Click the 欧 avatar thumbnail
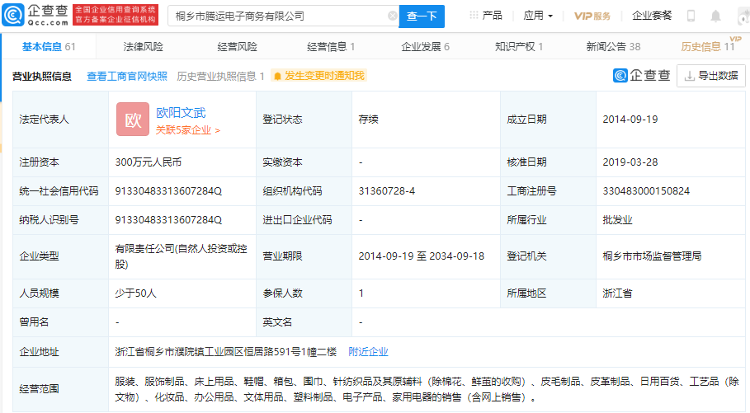The image size is (750, 413). 132,119
